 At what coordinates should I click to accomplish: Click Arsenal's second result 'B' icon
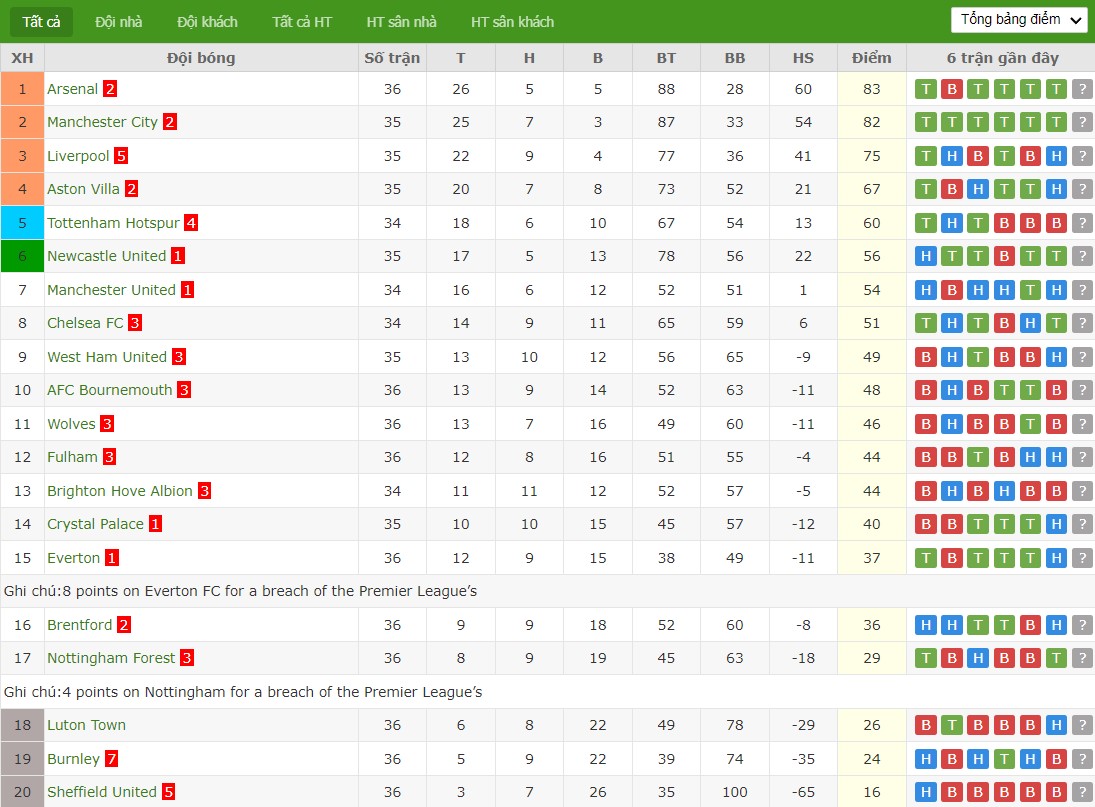click(952, 89)
